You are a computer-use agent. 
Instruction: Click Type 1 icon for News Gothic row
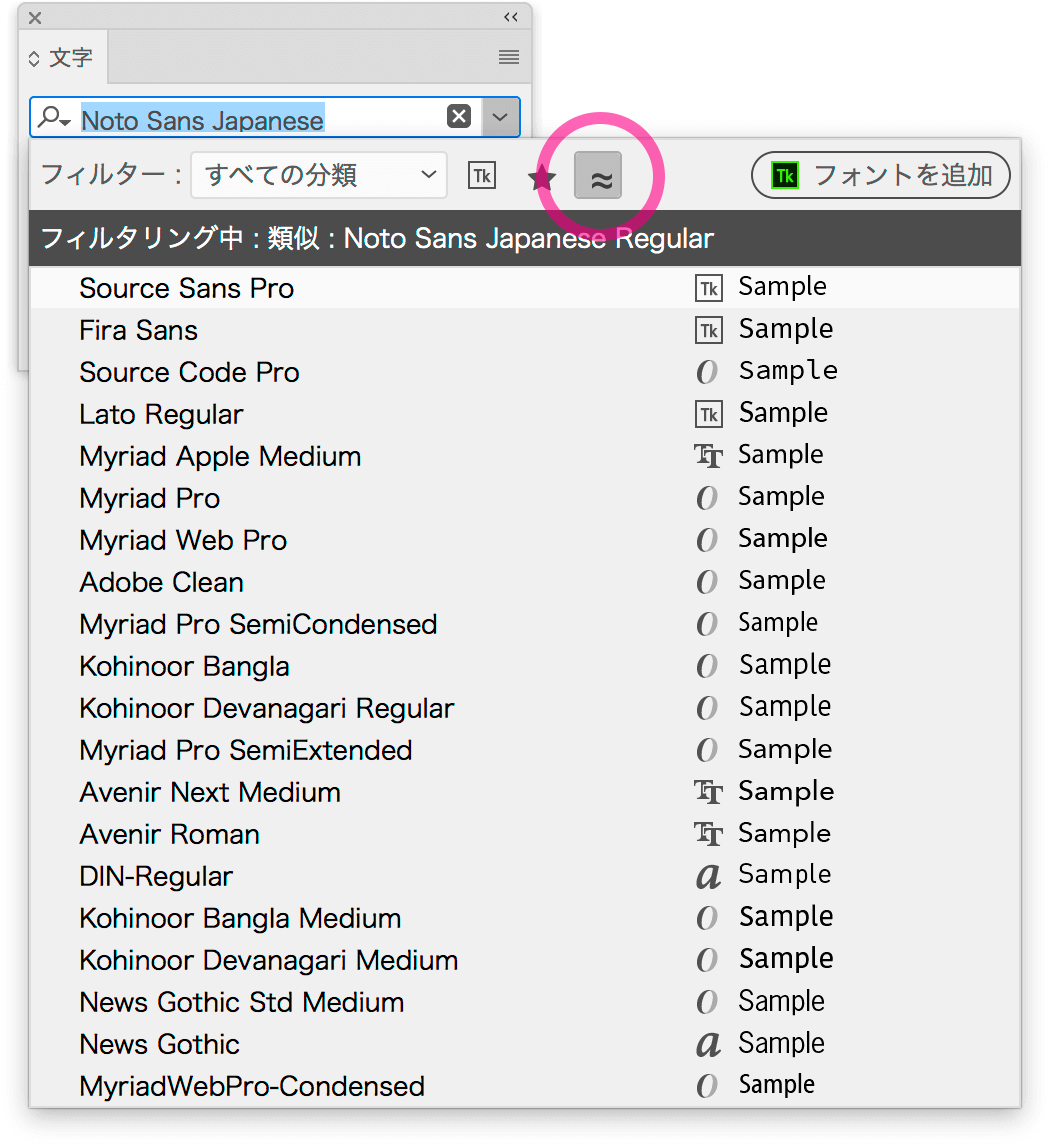coord(708,1044)
